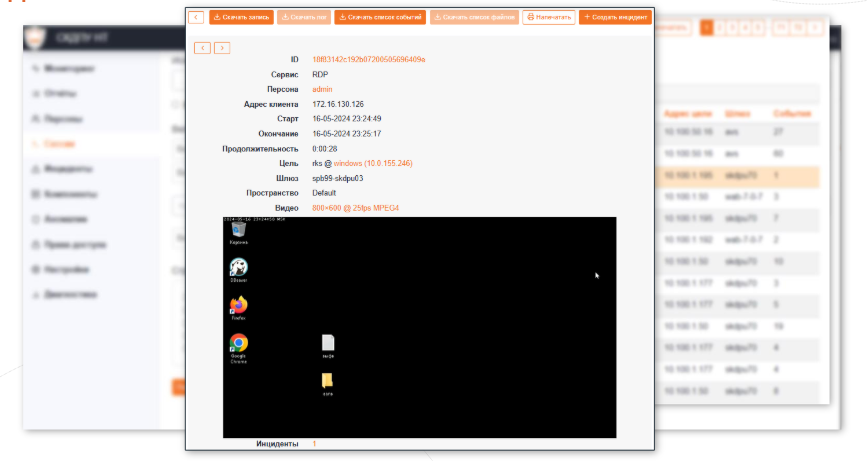Open the admin persona link
This screenshot has width=867, height=461.
click(x=322, y=89)
